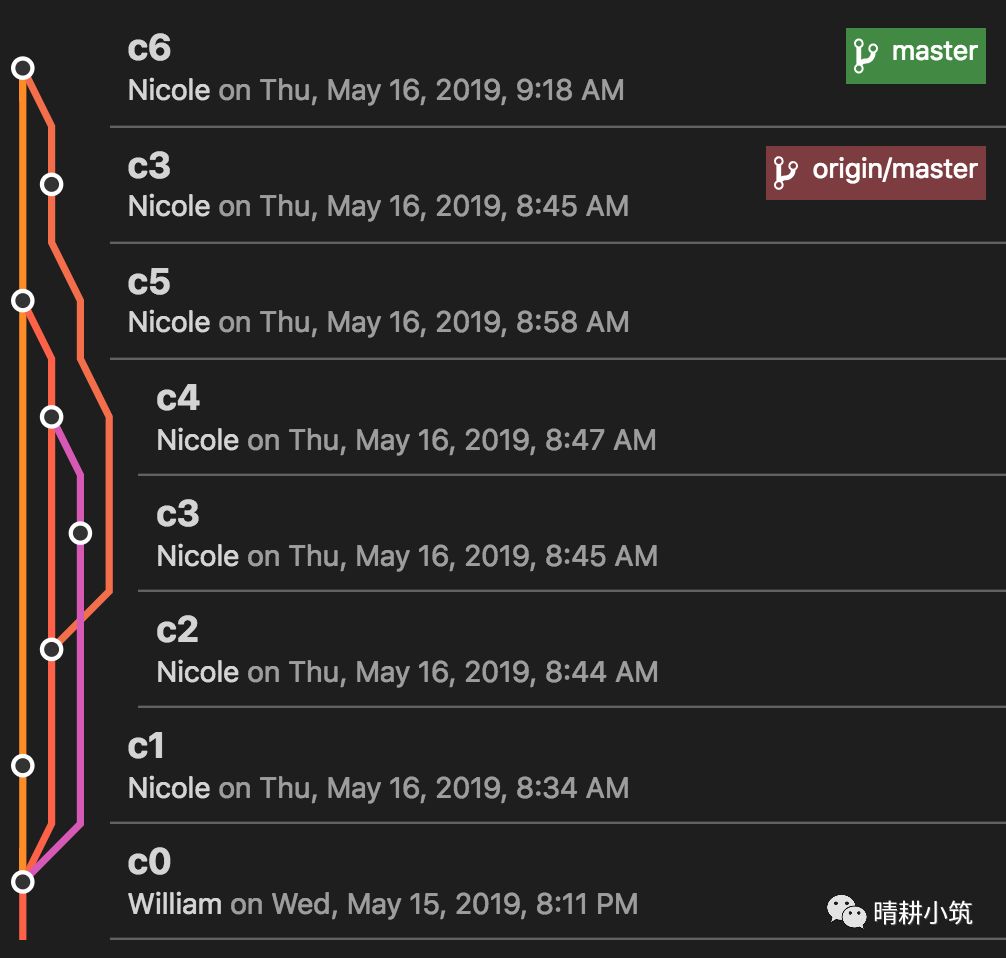This screenshot has width=1006, height=958.
Task: Click the branch icon inside the origin/master label
Action: click(785, 172)
